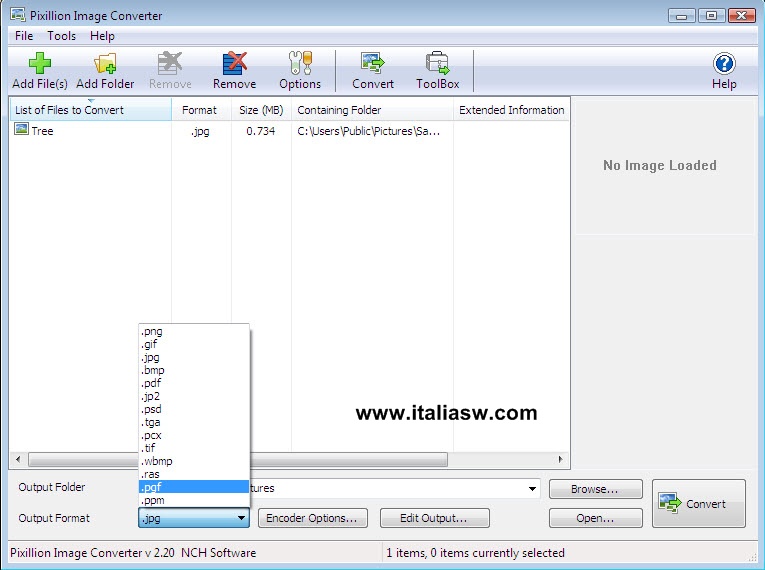Open the Help menu
Image resolution: width=765 pixels, height=570 pixels.
tap(102, 36)
